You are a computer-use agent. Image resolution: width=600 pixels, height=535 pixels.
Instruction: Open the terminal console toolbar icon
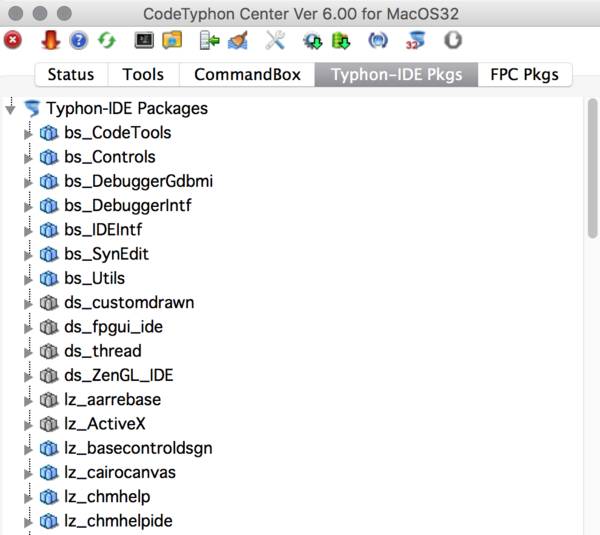[x=144, y=40]
